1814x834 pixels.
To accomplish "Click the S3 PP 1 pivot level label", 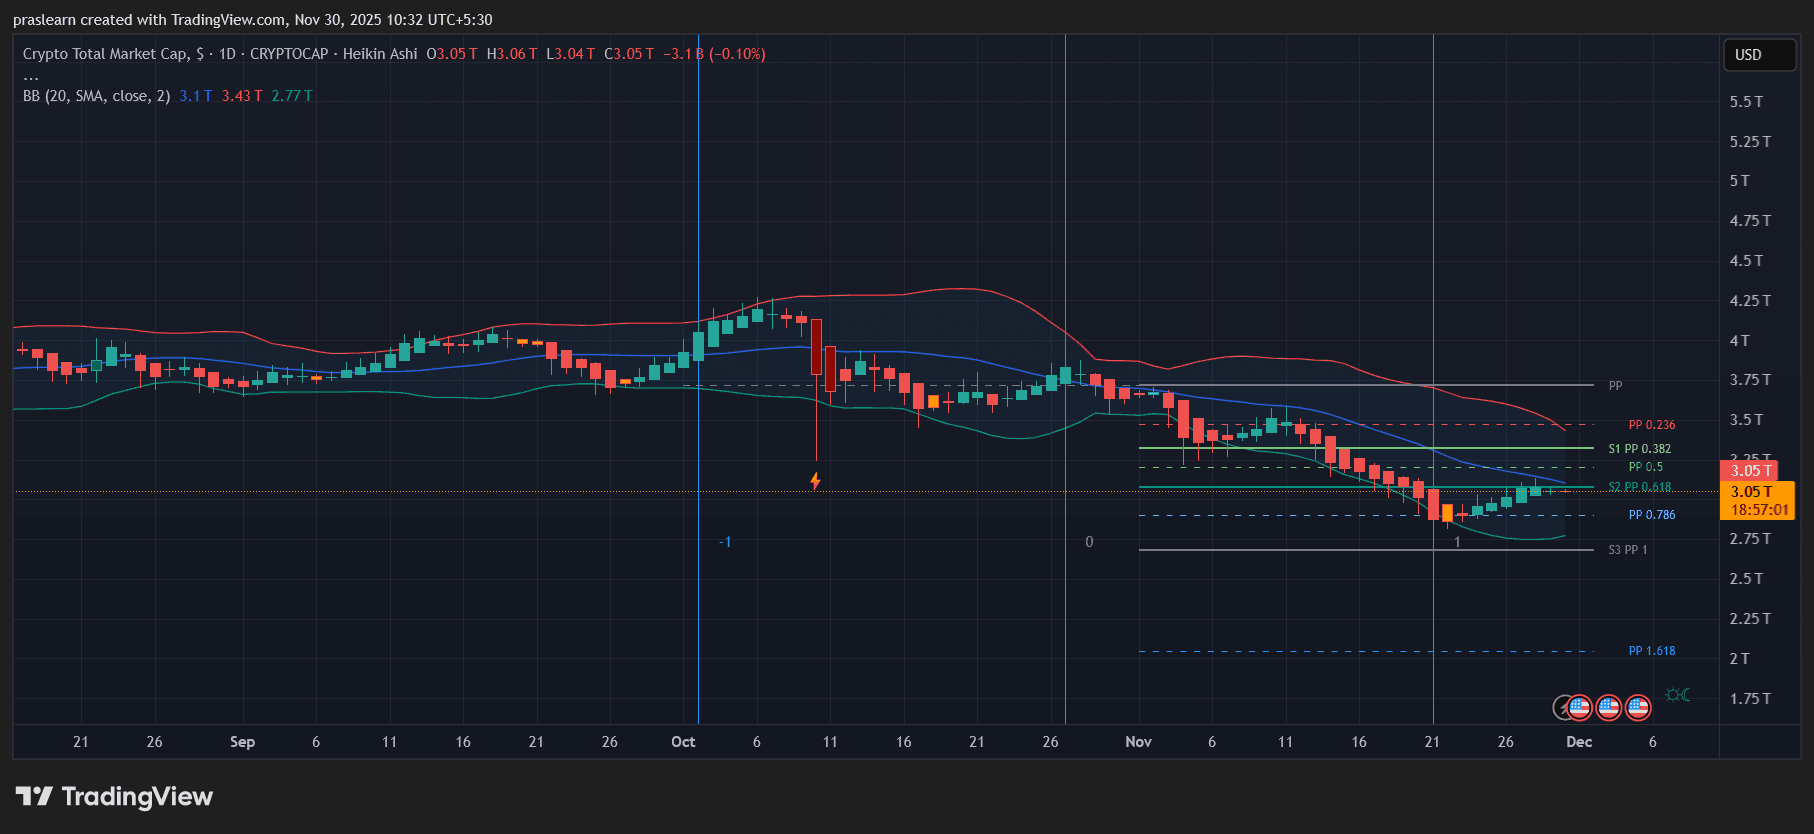I will 1627,550.
